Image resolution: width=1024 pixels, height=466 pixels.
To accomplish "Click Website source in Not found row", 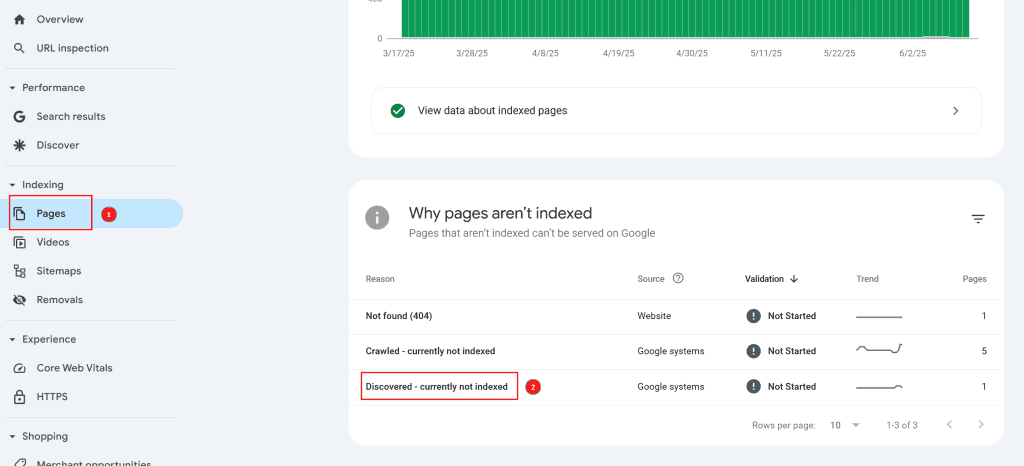I will pos(654,316).
